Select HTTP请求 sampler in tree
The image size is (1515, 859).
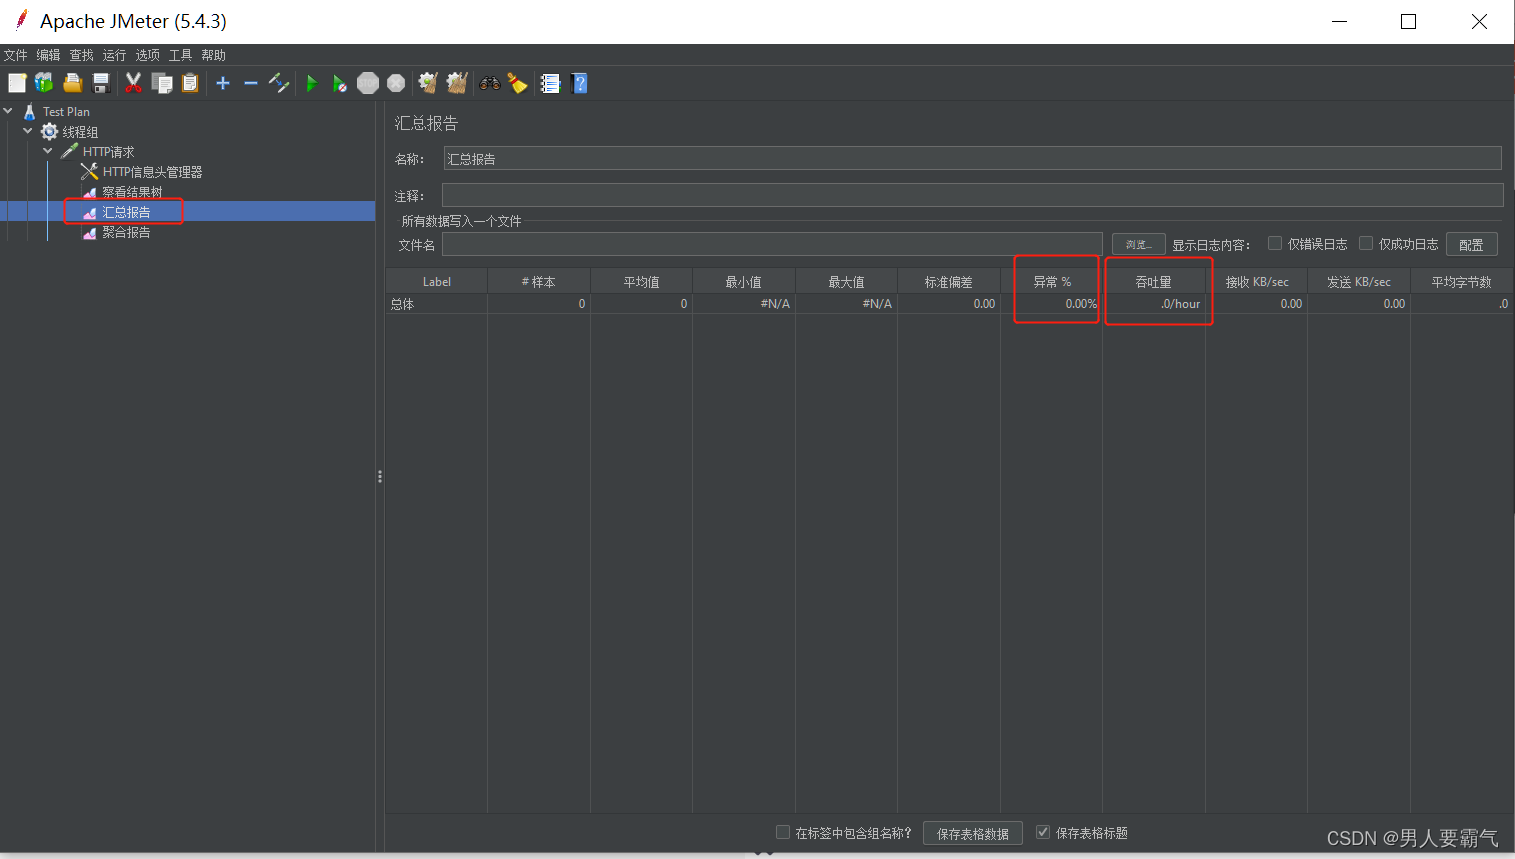click(108, 152)
